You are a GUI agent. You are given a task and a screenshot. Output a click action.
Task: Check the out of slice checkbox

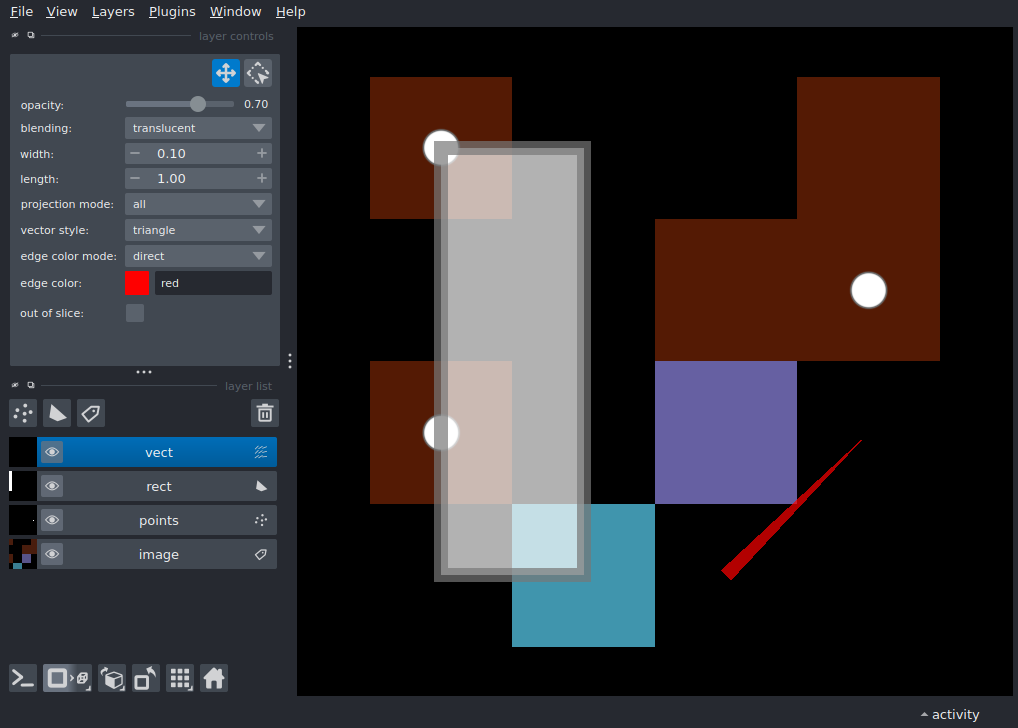point(134,312)
